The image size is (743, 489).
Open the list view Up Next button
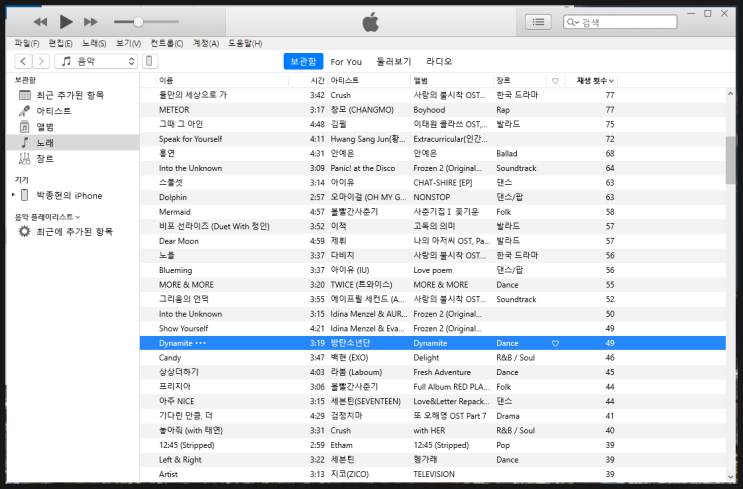click(538, 22)
